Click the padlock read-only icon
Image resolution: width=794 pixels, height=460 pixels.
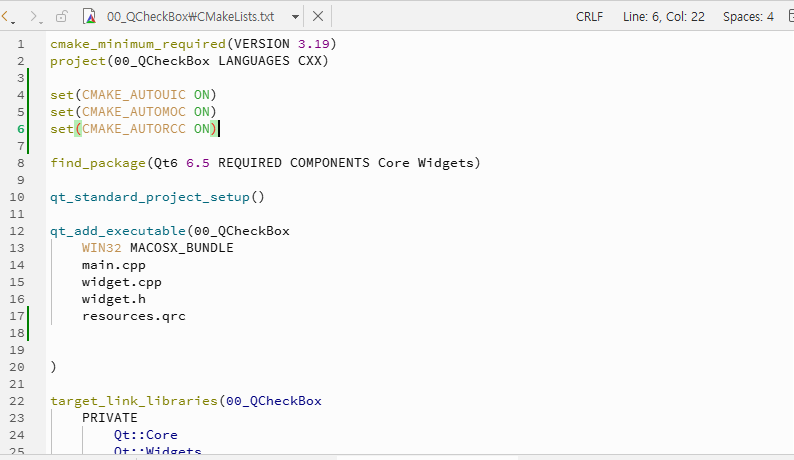61,17
